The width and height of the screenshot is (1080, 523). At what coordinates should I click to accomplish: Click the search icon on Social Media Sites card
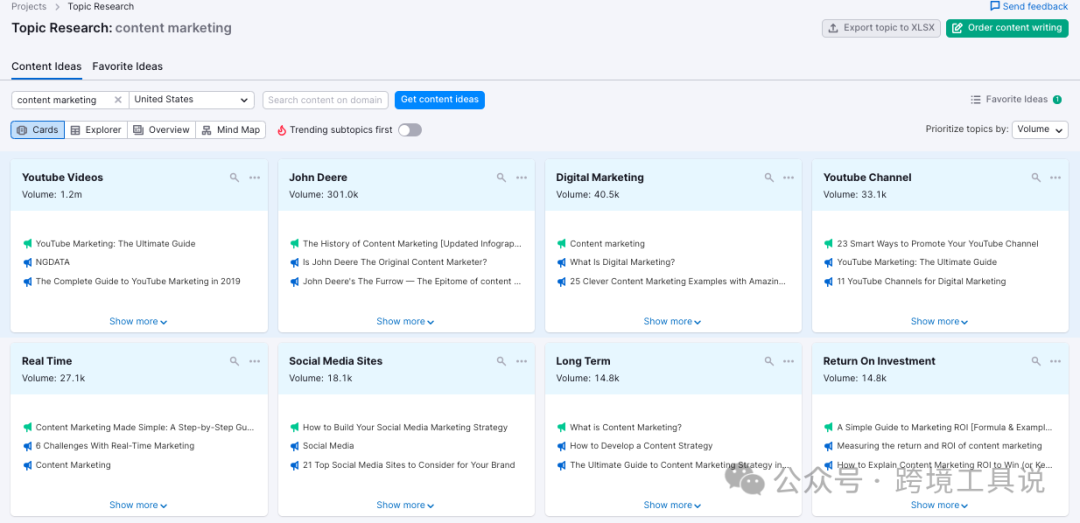(x=501, y=361)
